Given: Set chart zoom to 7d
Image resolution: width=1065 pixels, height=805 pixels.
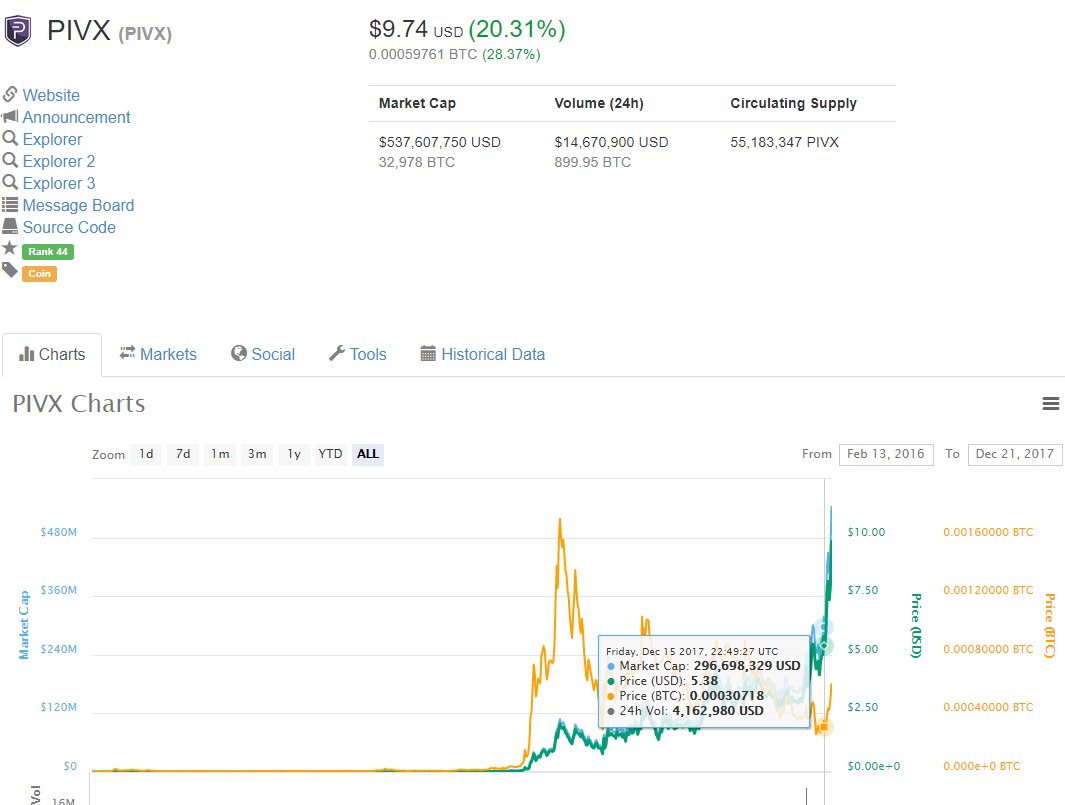Looking at the screenshot, I should click(183, 454).
